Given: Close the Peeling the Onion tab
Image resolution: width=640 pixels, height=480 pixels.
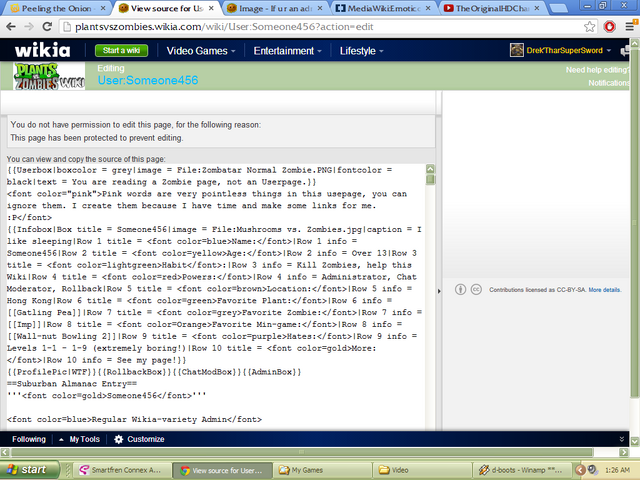Looking at the screenshot, I should (103, 8).
